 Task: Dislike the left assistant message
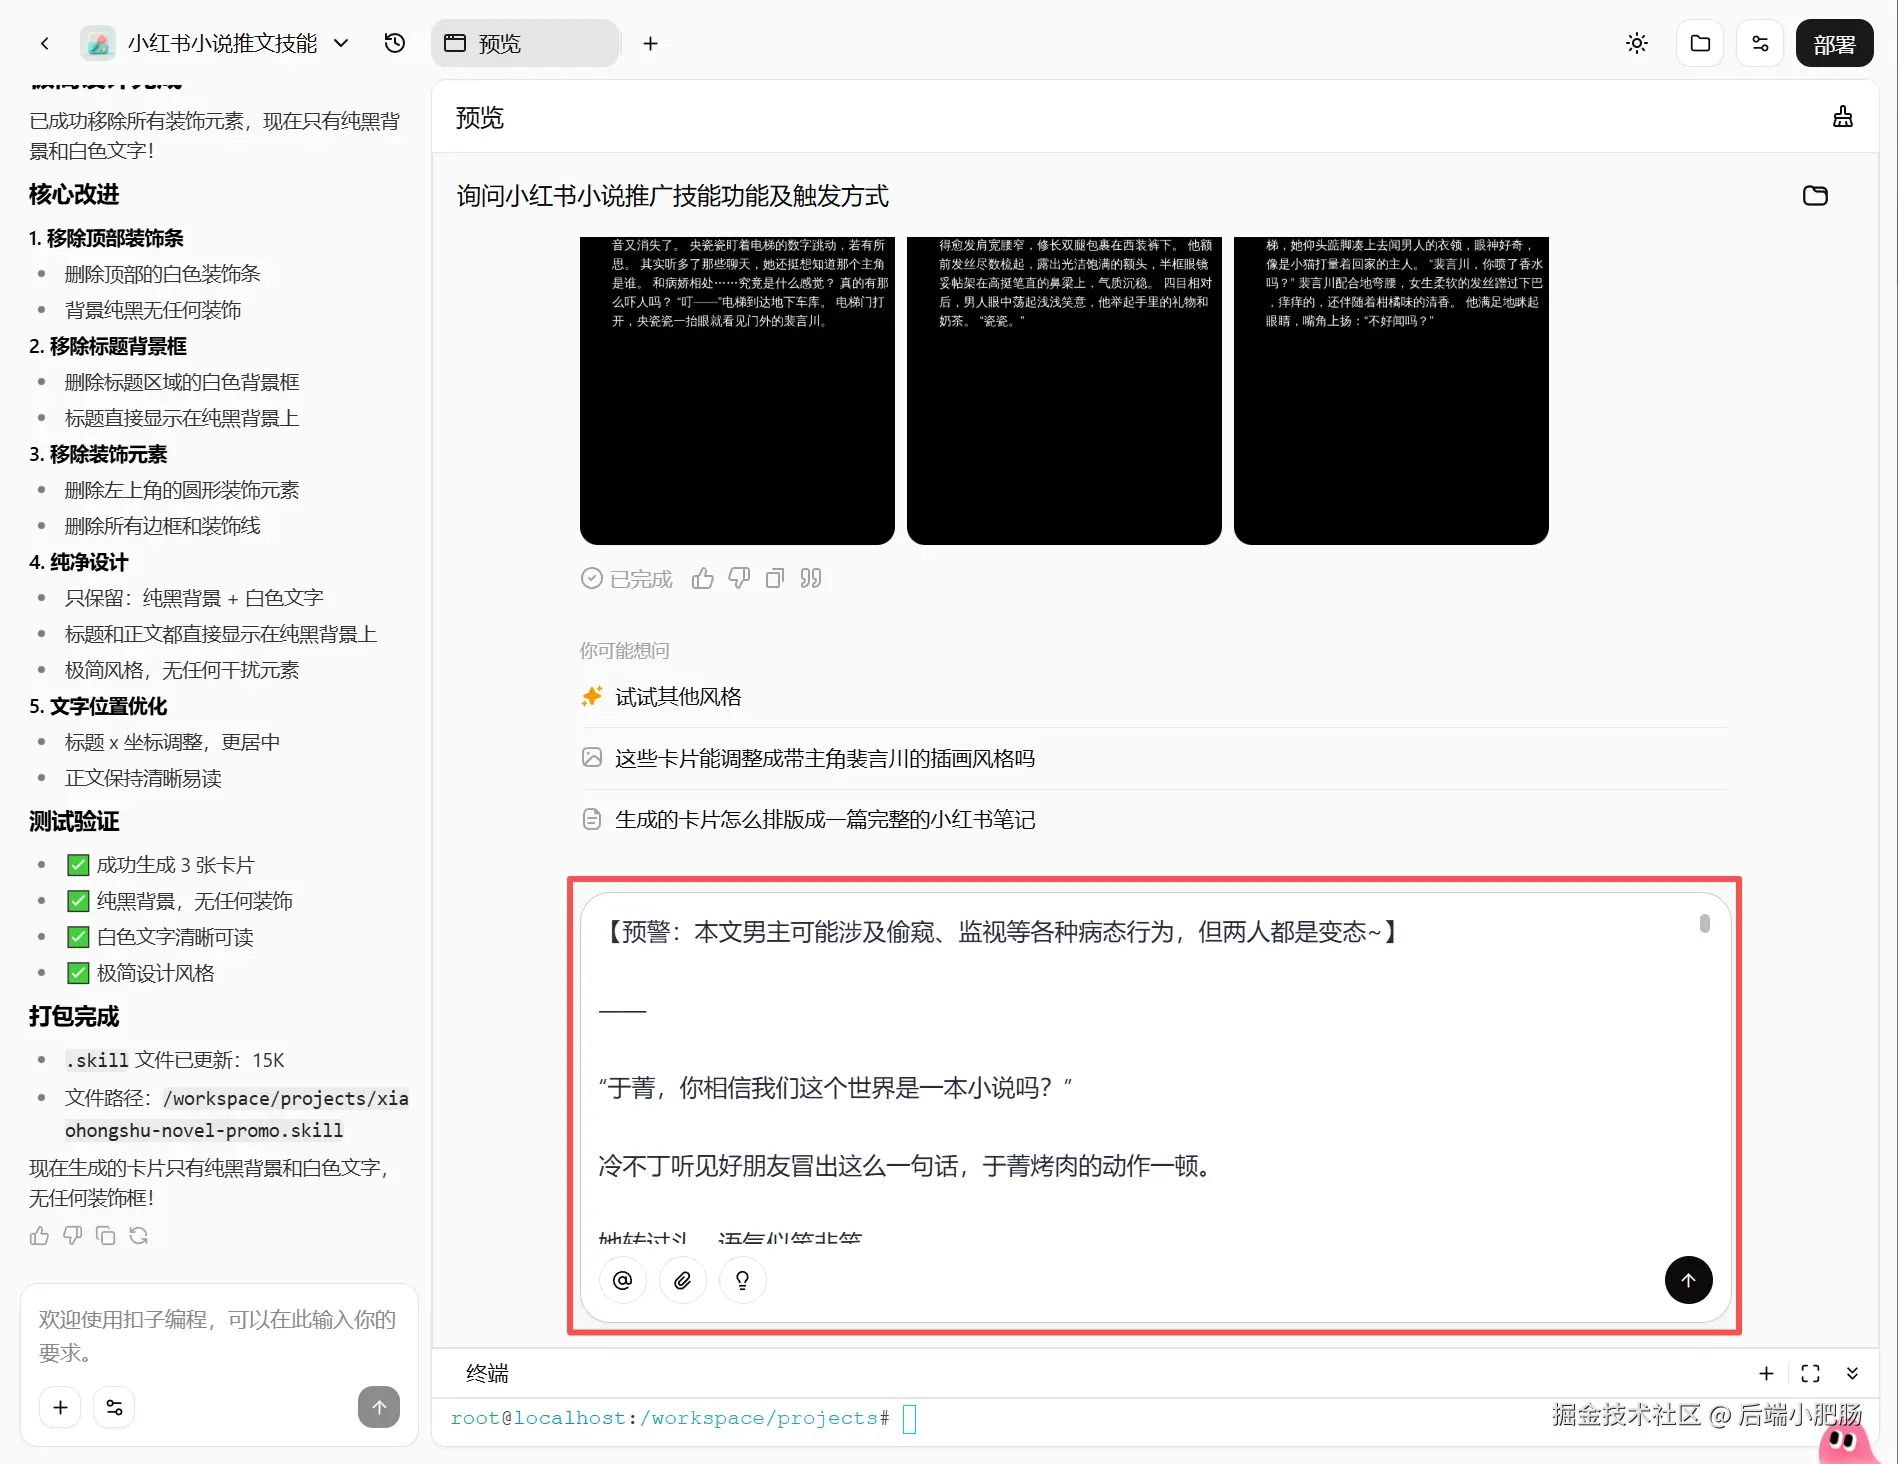click(x=72, y=1235)
